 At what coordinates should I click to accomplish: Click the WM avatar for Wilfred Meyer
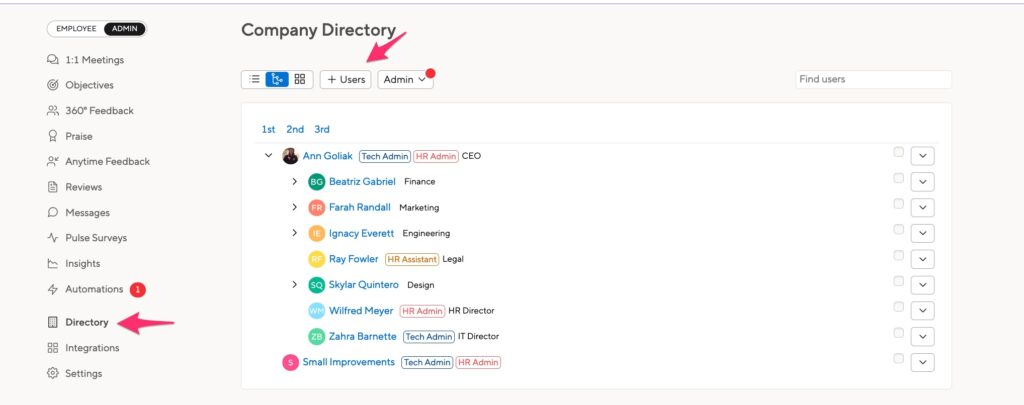pyautogui.click(x=317, y=311)
